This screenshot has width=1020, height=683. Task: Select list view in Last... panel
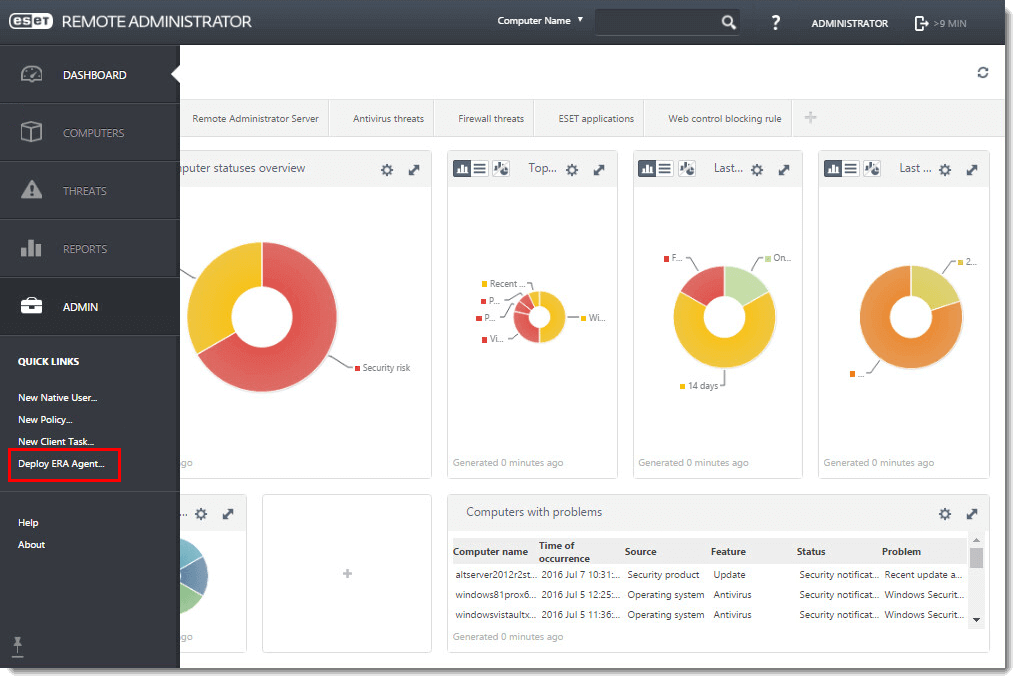[x=665, y=169]
